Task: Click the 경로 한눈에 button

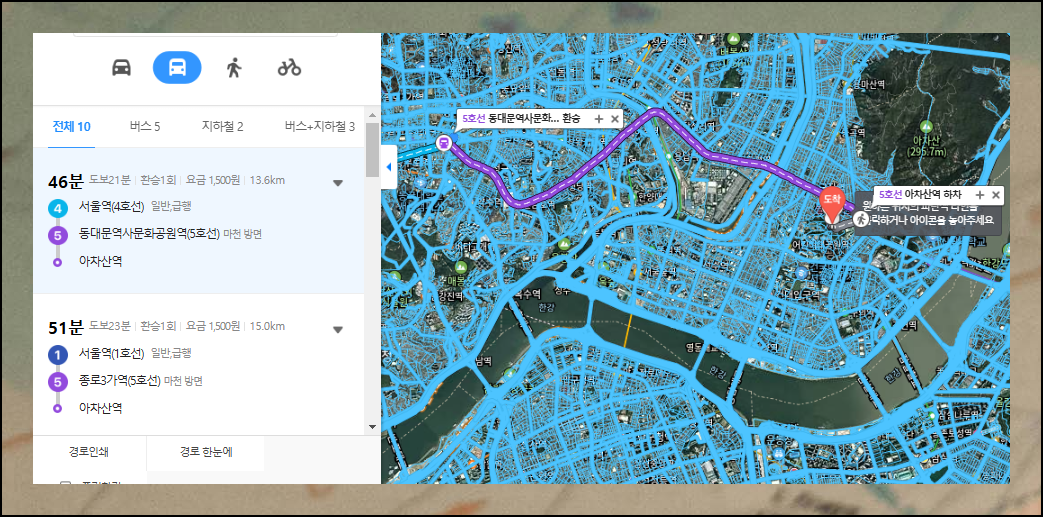Action: (x=206, y=452)
